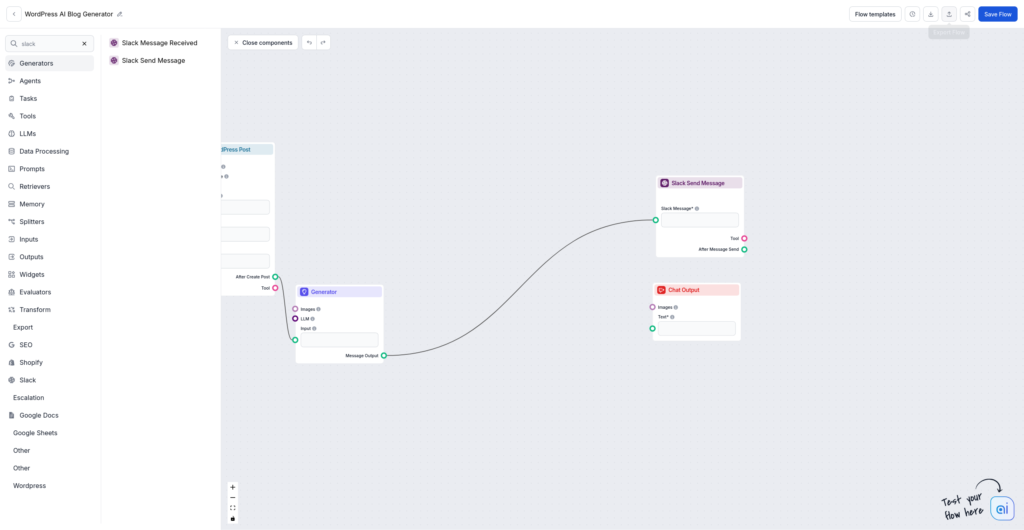This screenshot has height=530, width=1024.
Task: Rename flow using pencil icon
Action: click(x=120, y=14)
